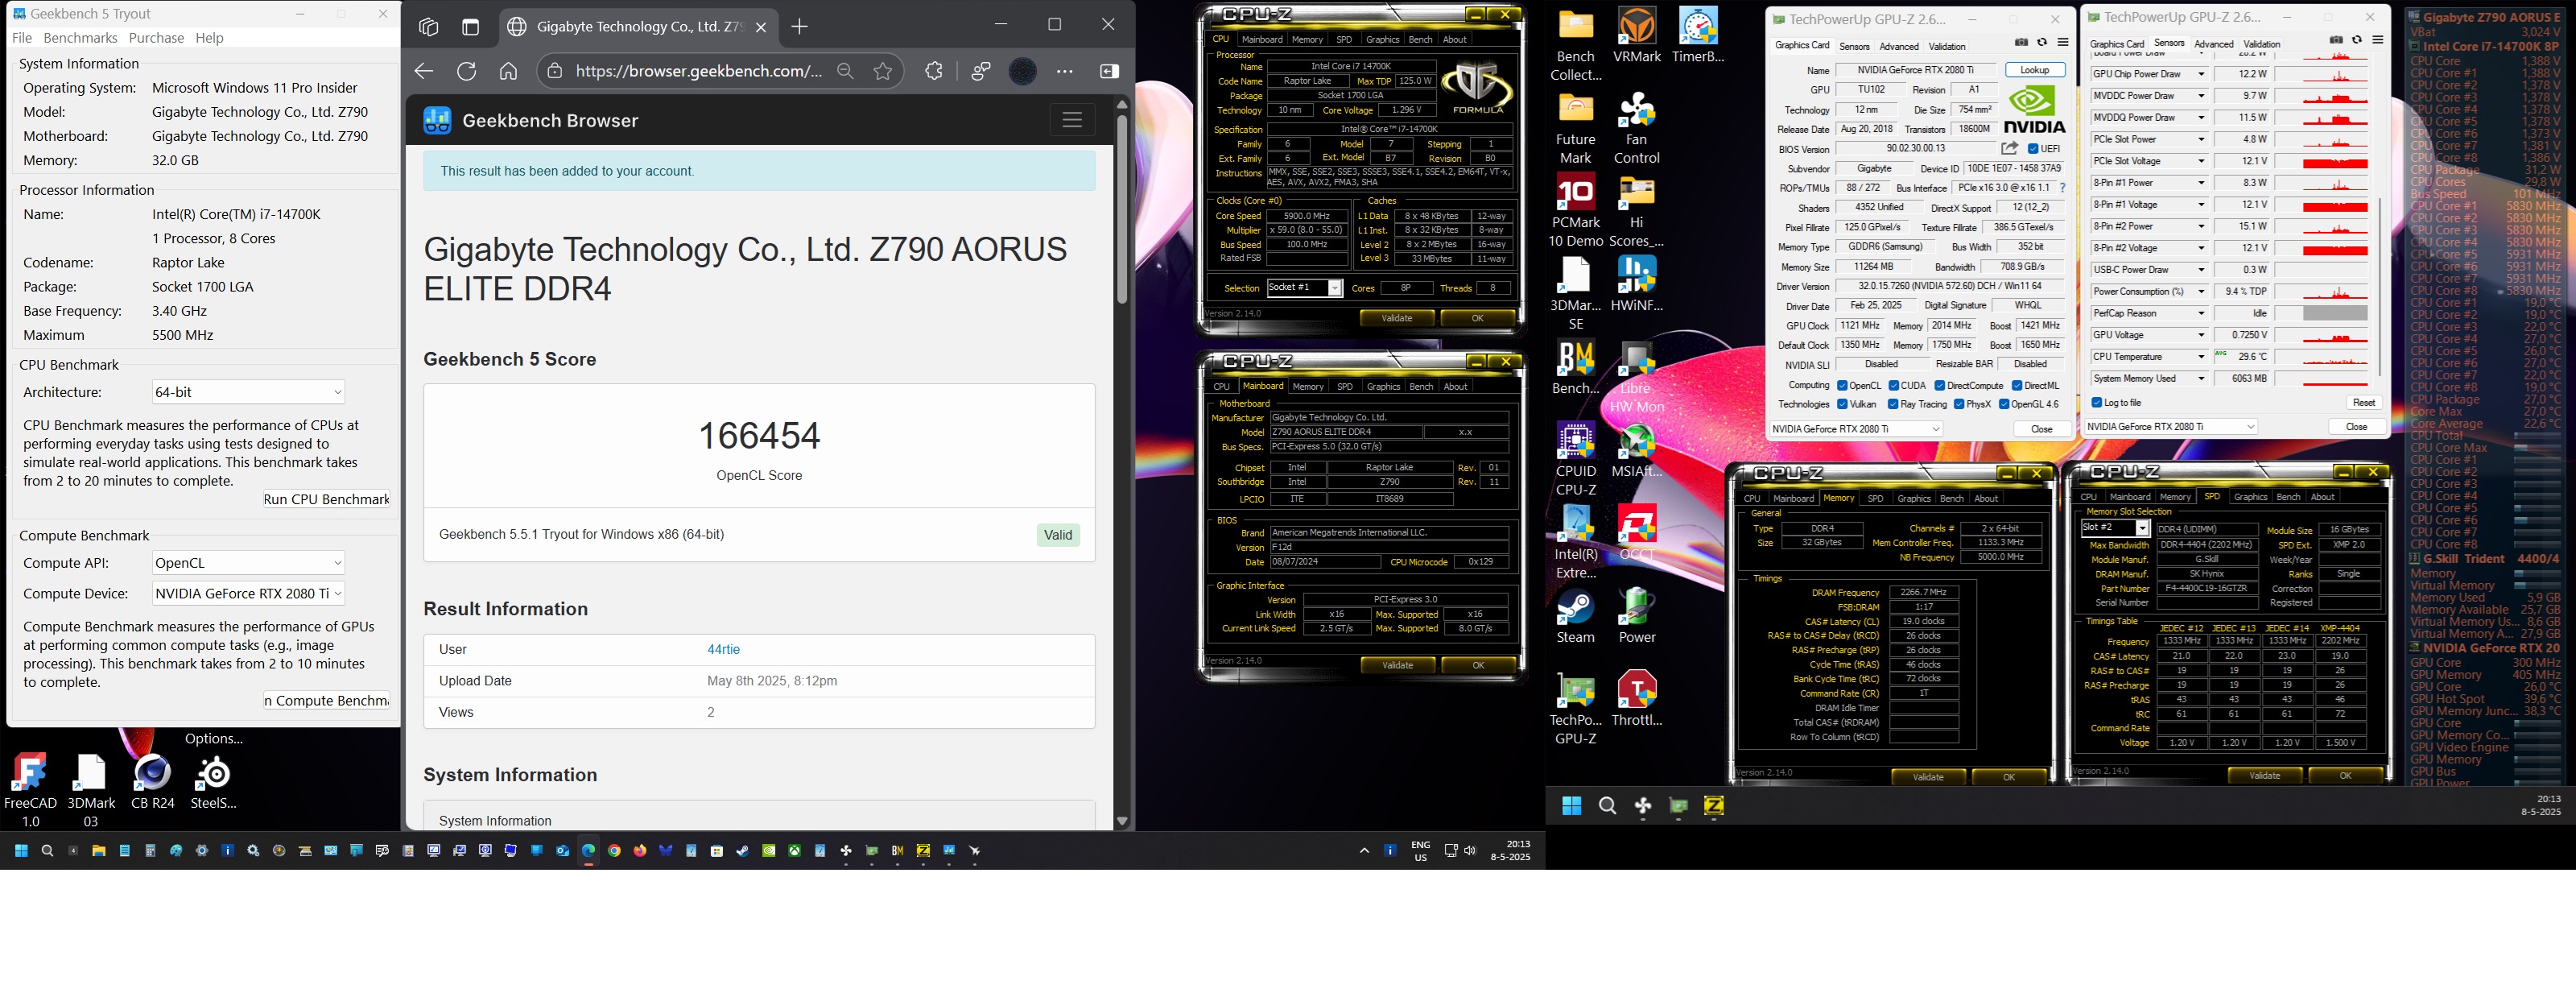Toggle the UEFI checkbox in GPU-Z
Image resolution: width=2576 pixels, height=993 pixels.
click(x=2033, y=149)
